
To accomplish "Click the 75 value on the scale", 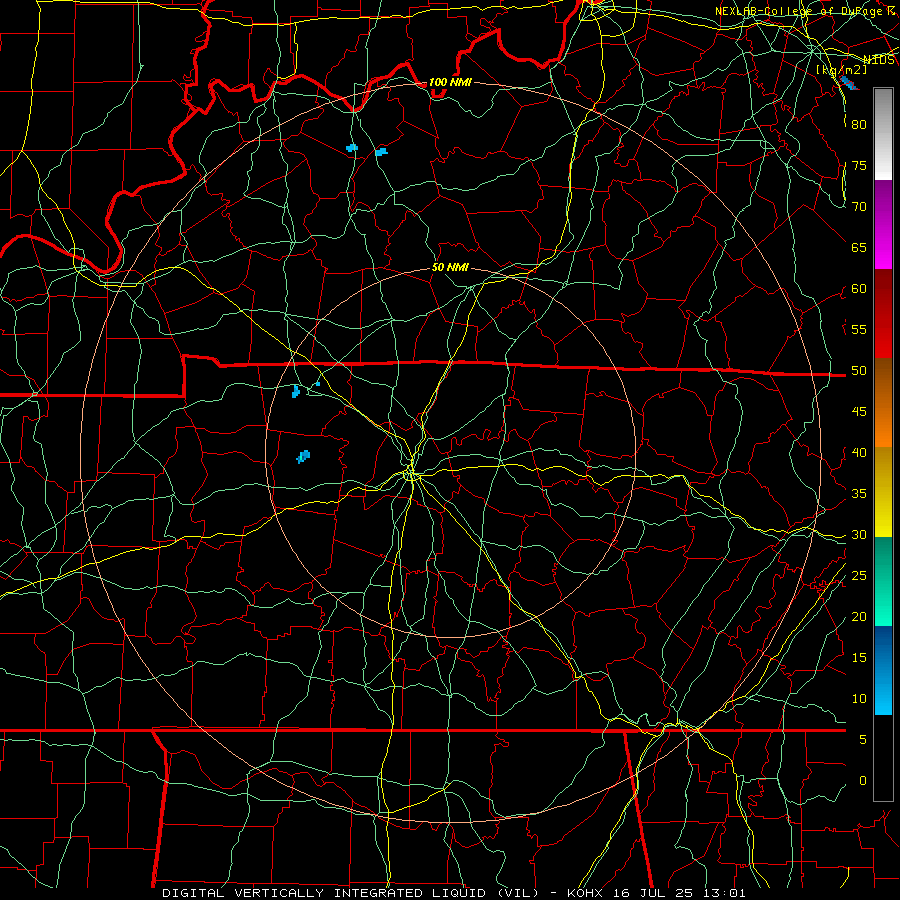I will tap(859, 165).
